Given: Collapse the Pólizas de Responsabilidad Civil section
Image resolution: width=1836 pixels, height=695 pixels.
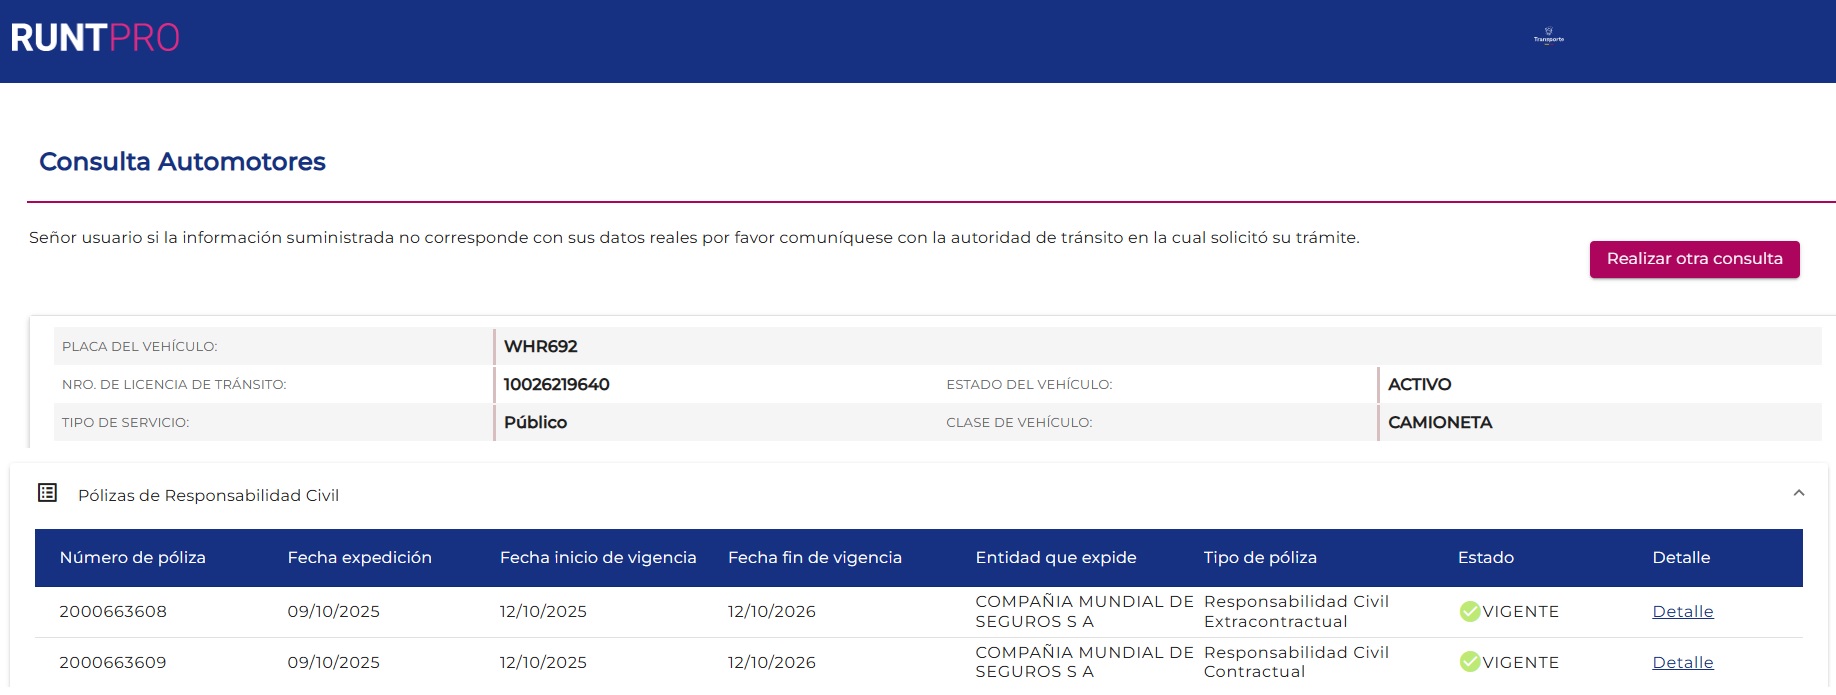Looking at the screenshot, I should [x=1798, y=493].
